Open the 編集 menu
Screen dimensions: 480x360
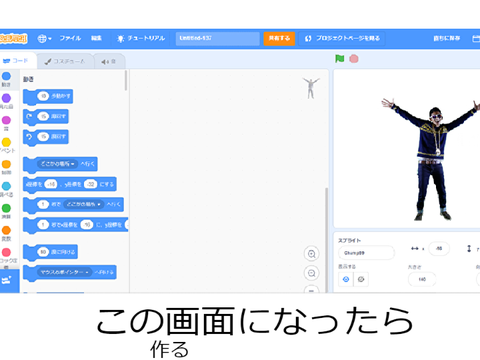coord(96,38)
